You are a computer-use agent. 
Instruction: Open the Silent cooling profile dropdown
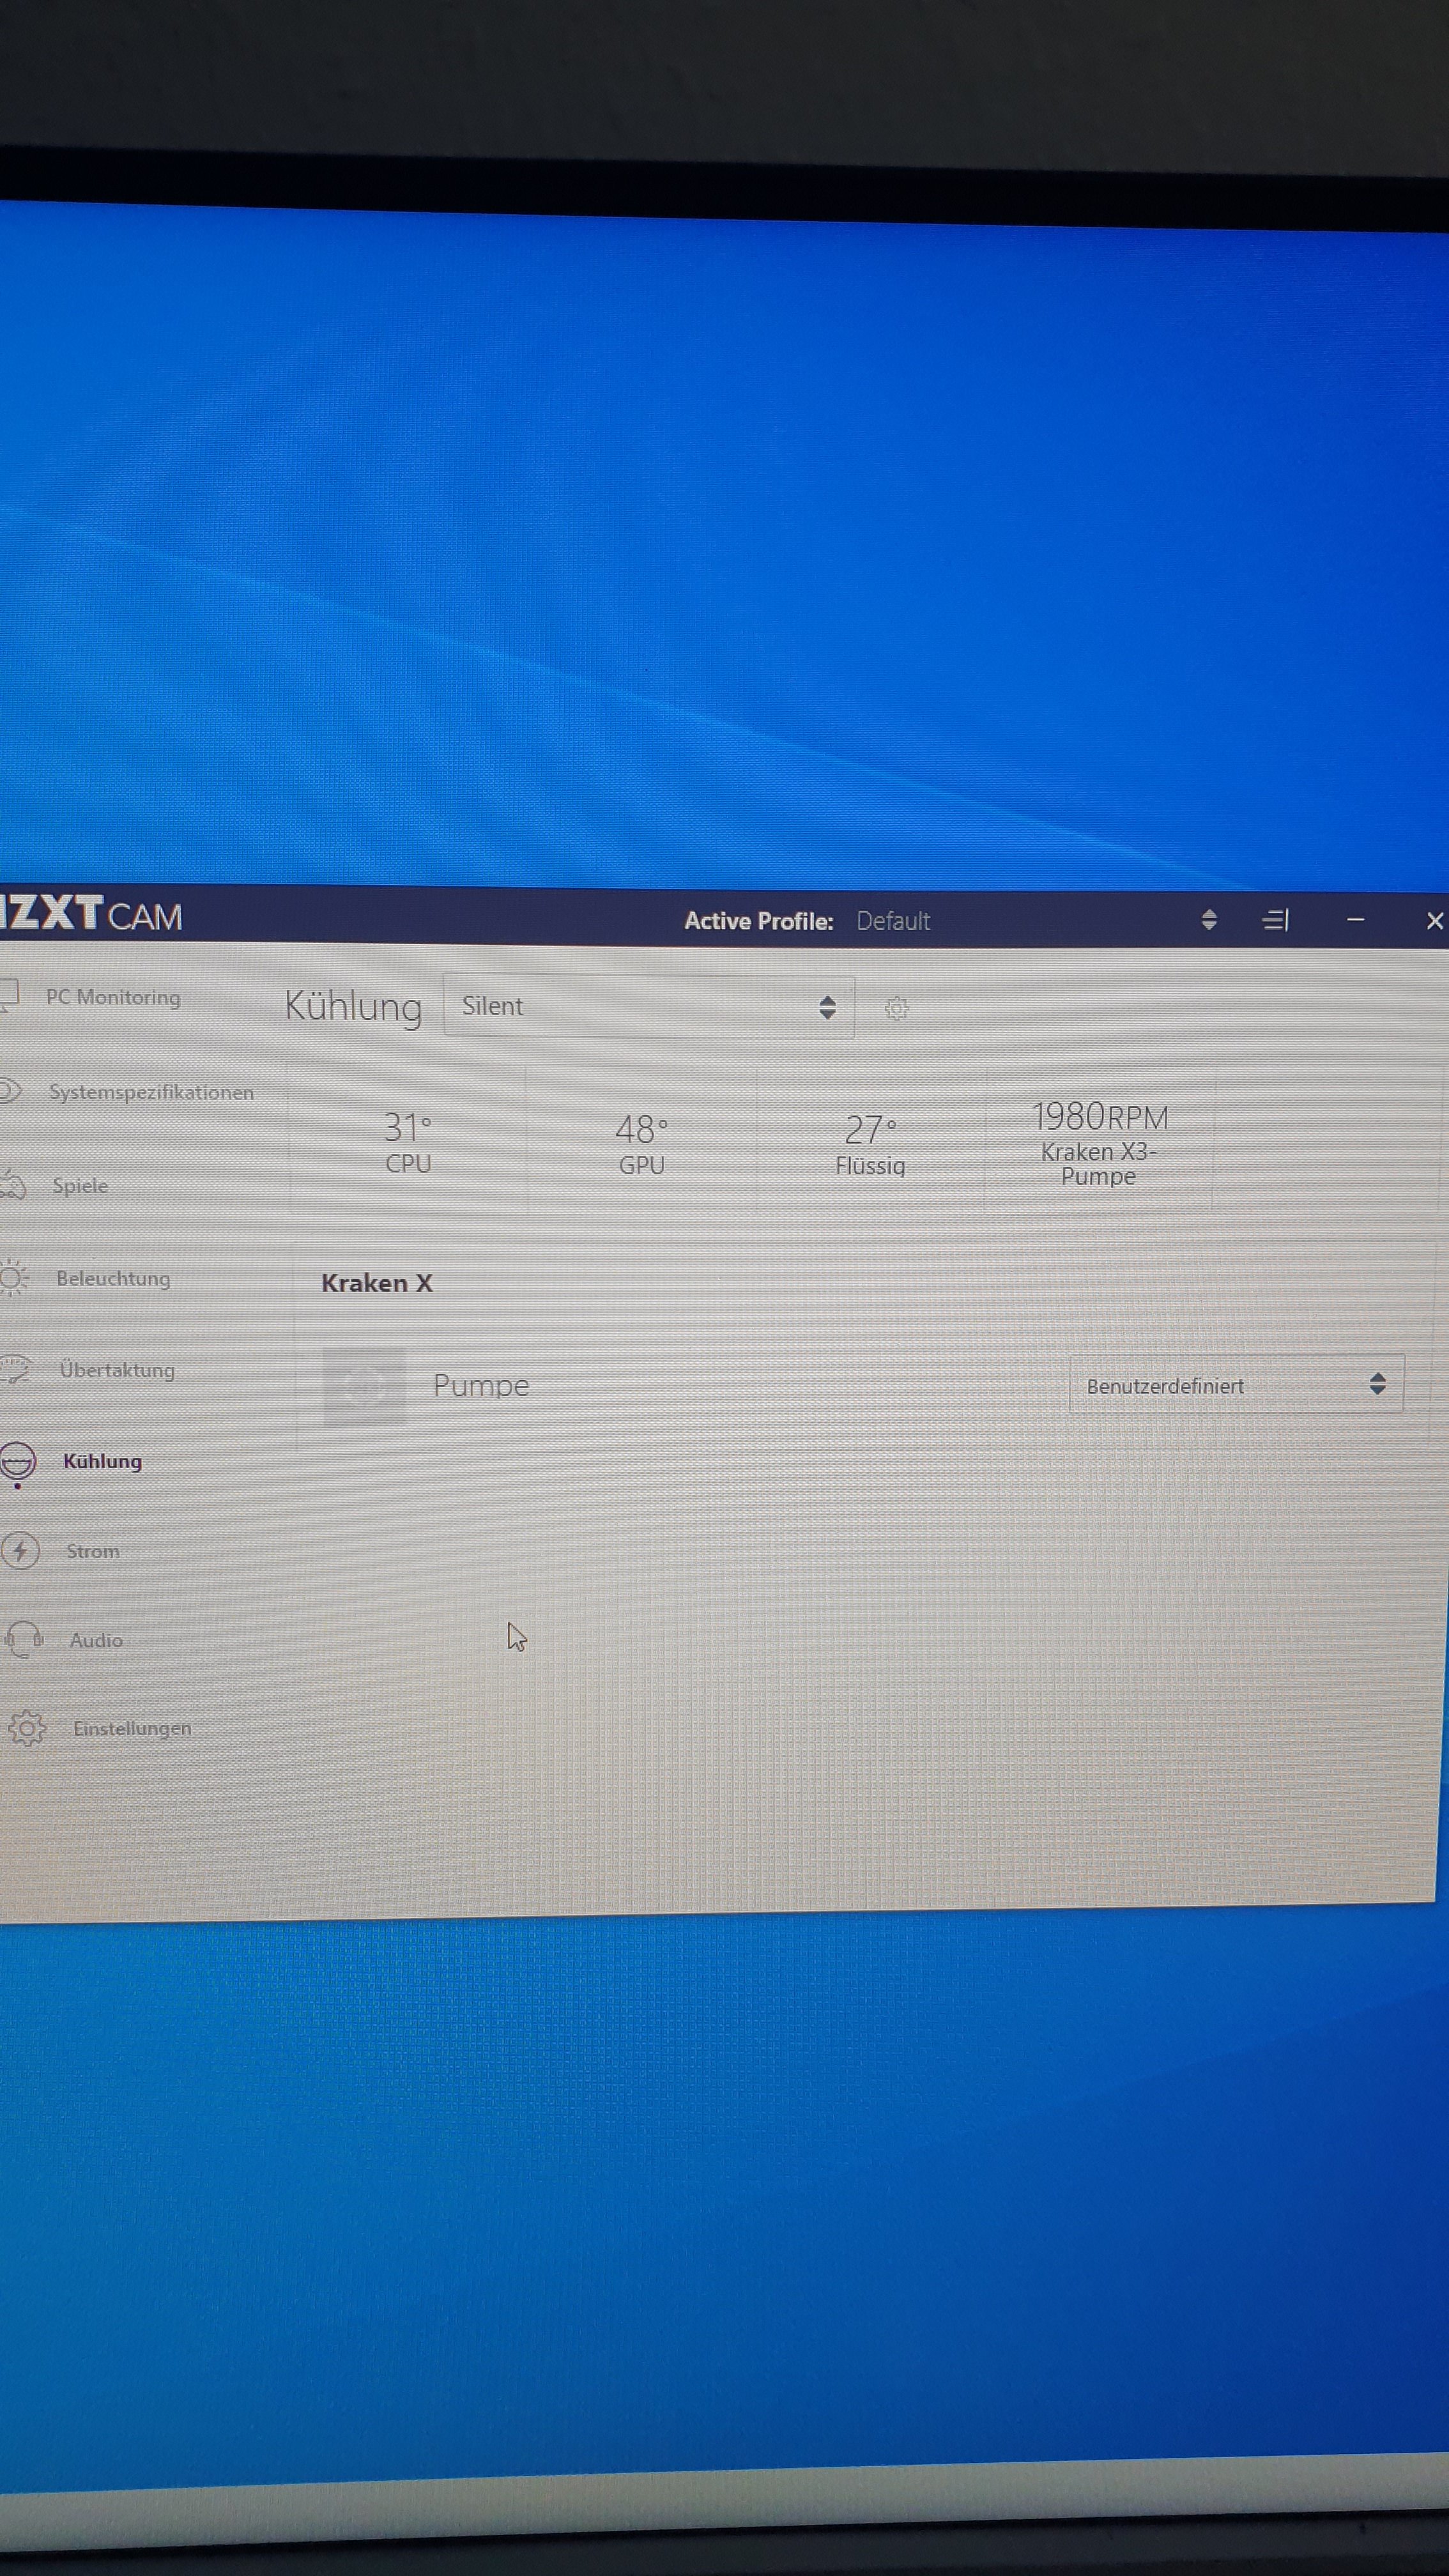click(648, 1006)
